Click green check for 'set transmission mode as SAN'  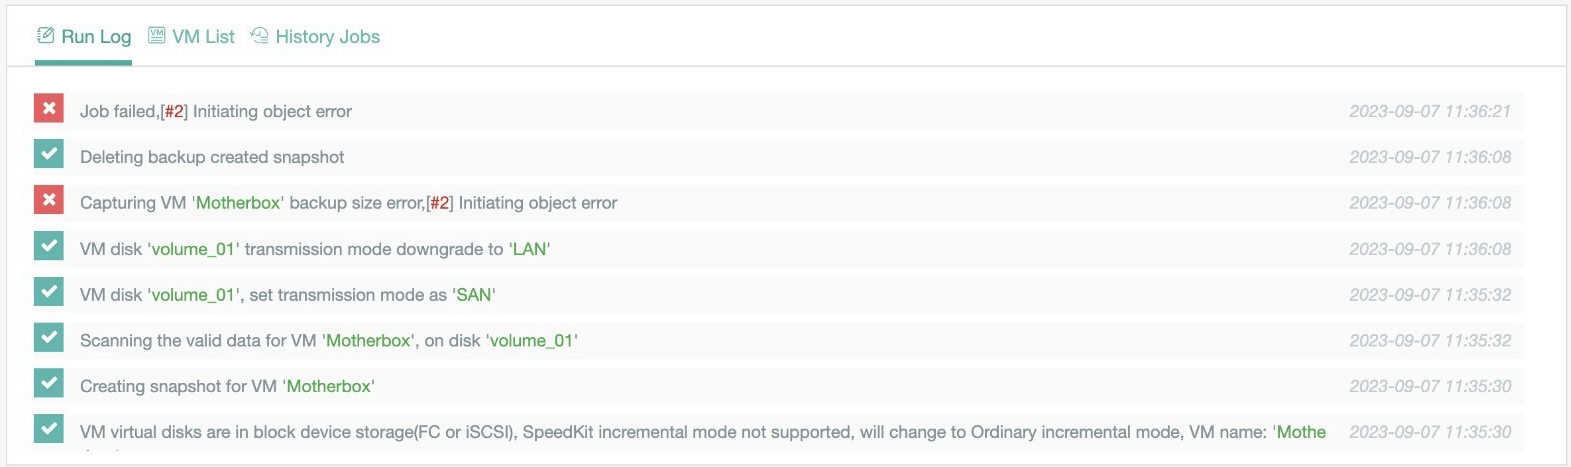[49, 292]
